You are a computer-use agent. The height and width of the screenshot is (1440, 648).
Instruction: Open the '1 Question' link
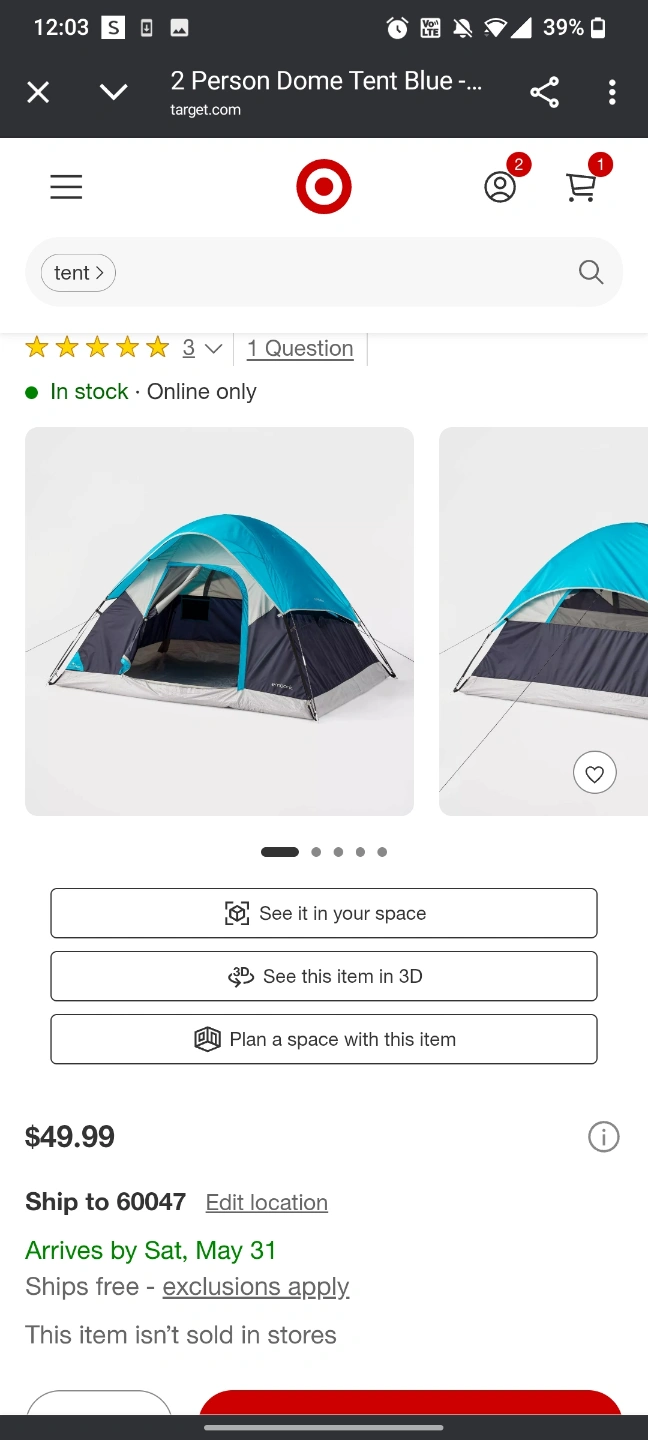pos(300,348)
